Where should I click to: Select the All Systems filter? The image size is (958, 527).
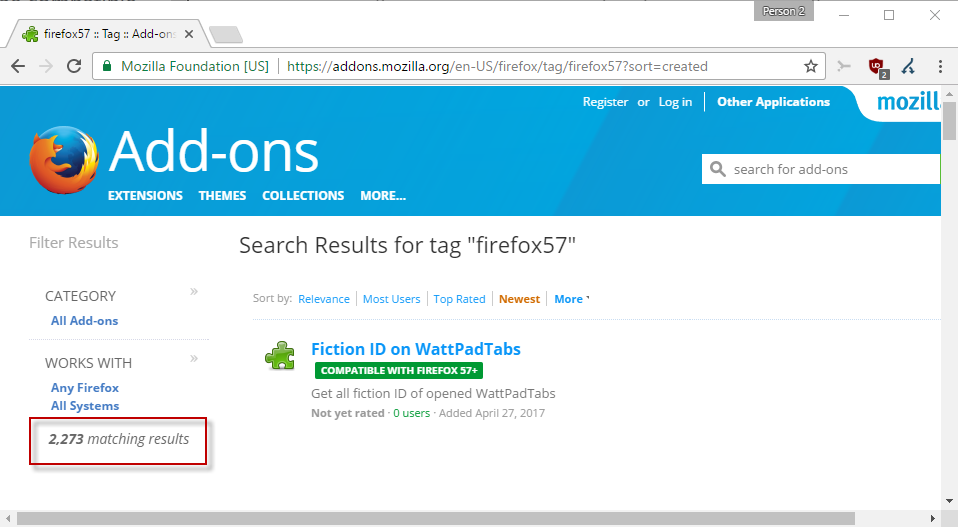(x=85, y=406)
